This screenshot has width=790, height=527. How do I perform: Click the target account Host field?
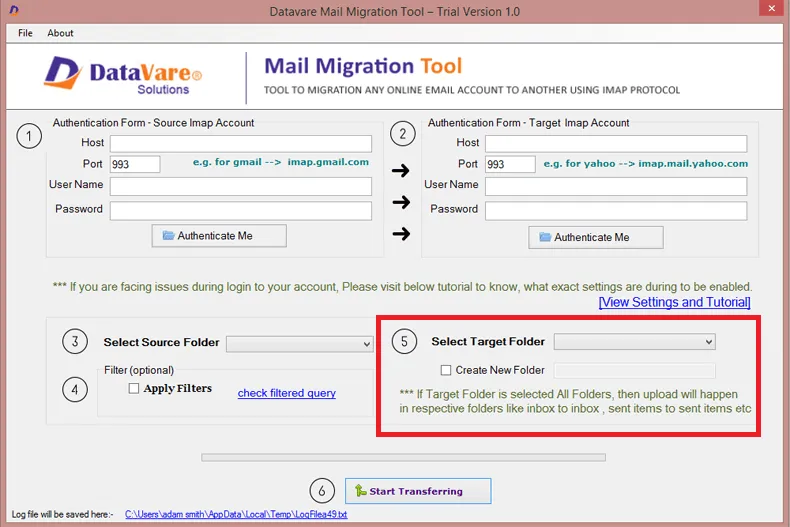(616, 144)
